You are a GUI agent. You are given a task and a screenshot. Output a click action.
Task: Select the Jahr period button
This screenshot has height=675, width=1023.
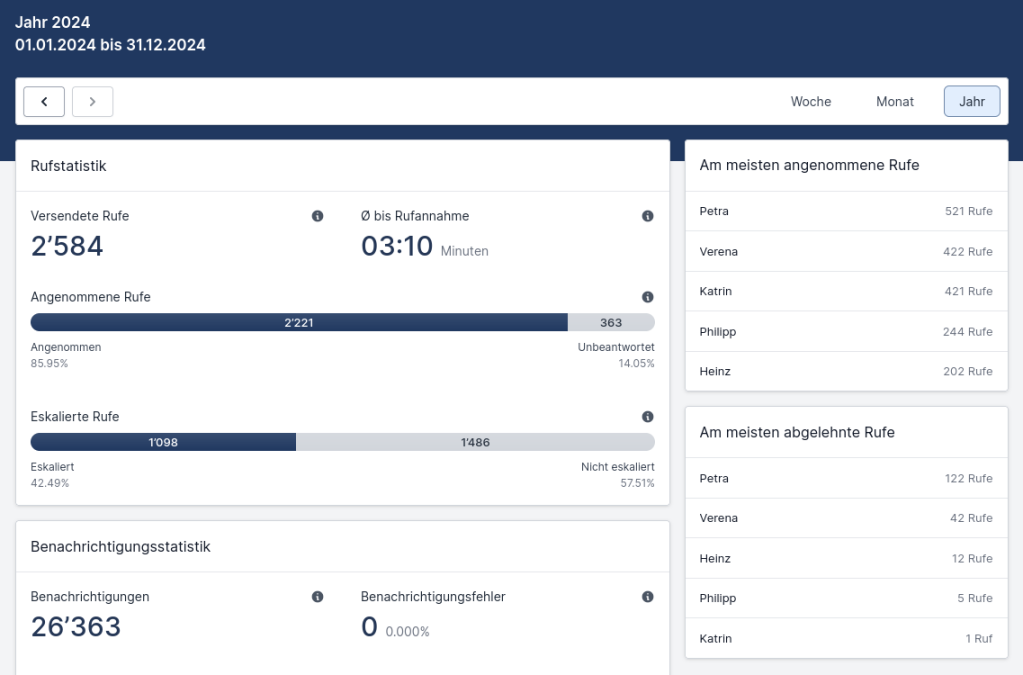coord(971,101)
